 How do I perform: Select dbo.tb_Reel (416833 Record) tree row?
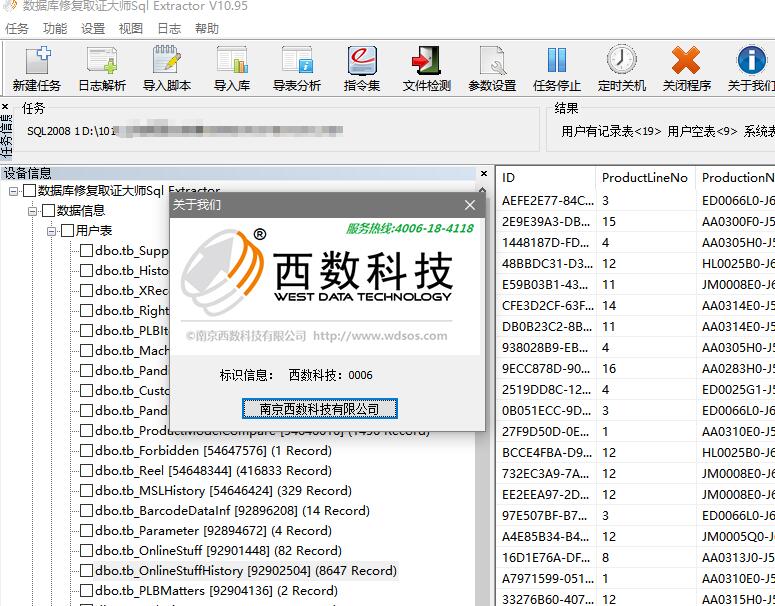point(213,471)
